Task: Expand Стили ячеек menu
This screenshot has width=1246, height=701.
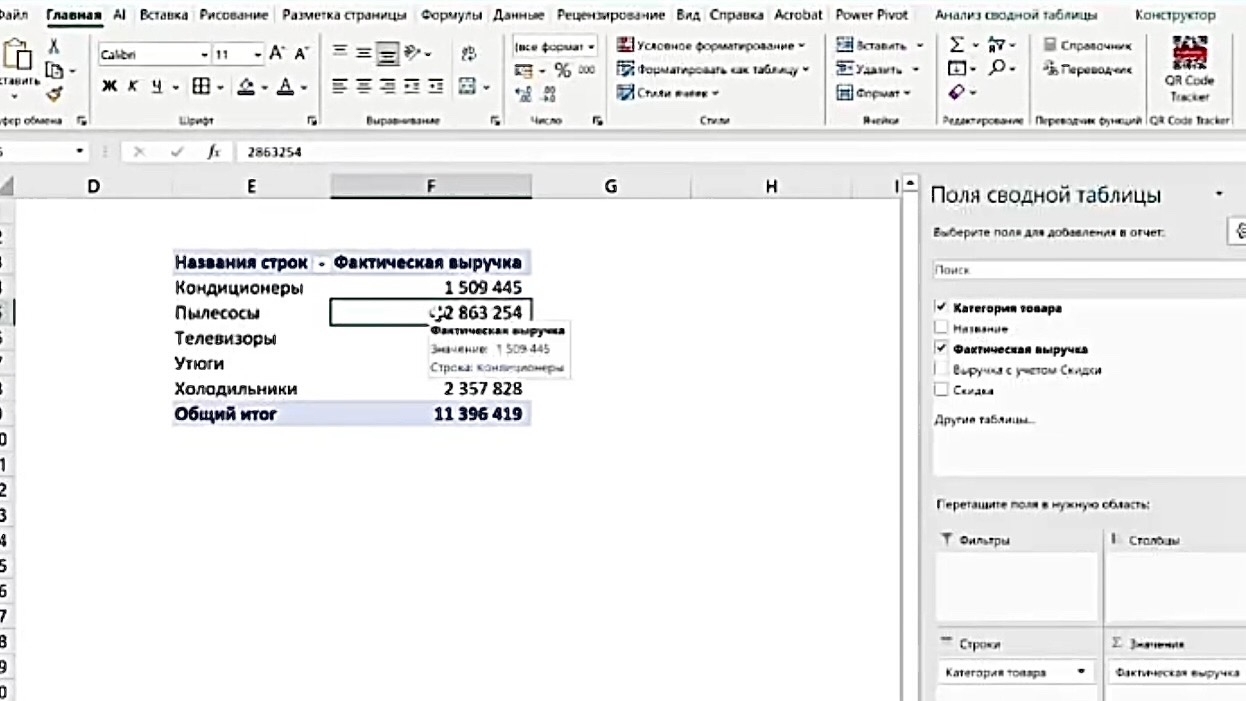Action: (668, 92)
